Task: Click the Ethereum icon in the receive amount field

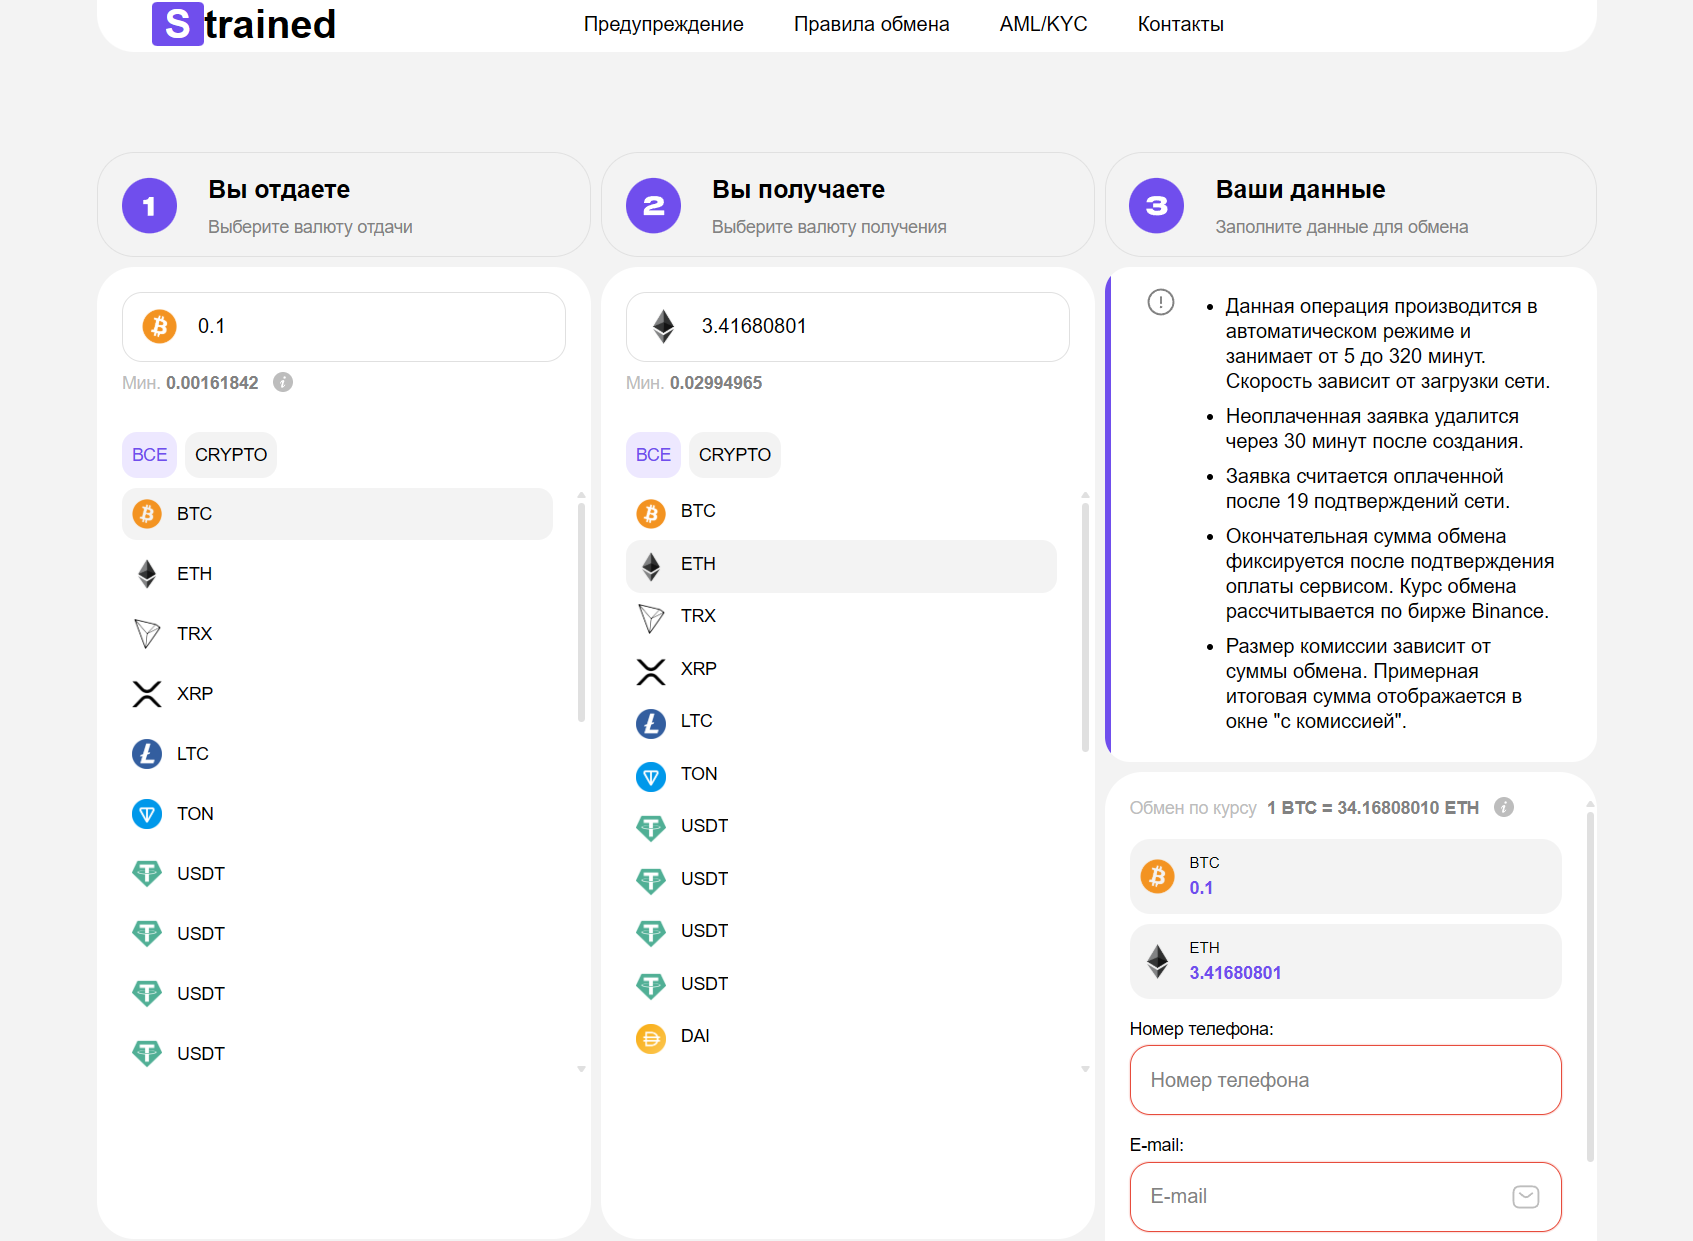Action: point(665,326)
